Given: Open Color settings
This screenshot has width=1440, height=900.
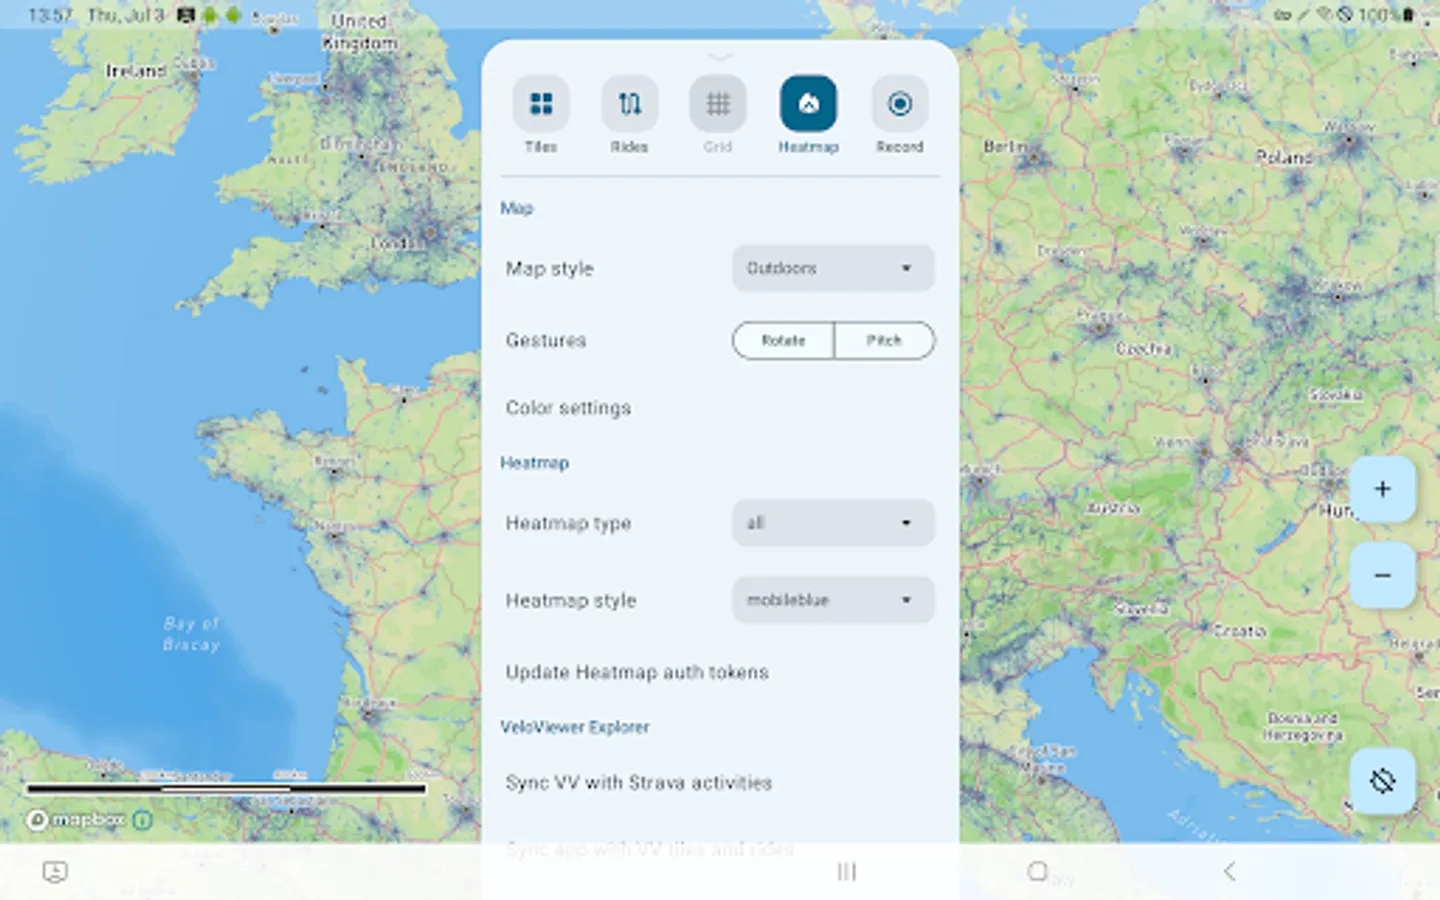Looking at the screenshot, I should point(568,408).
